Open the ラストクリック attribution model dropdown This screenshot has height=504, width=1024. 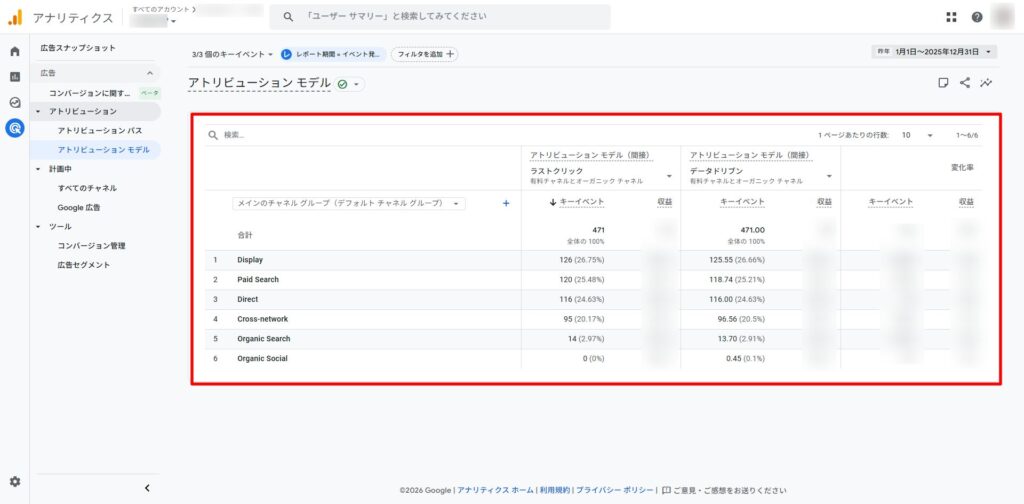(669, 176)
